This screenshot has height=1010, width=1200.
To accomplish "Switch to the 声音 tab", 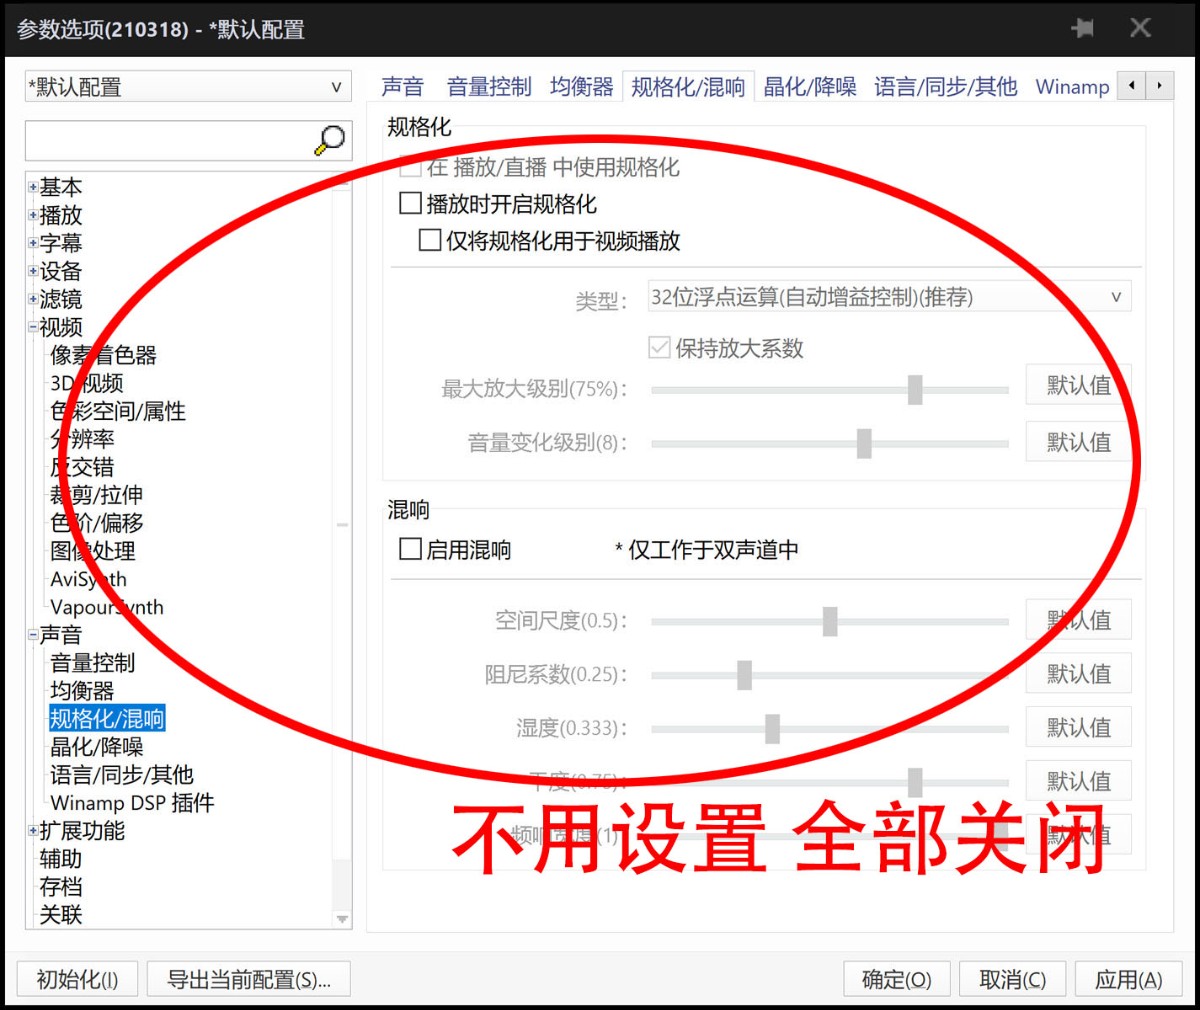I will 402,87.
